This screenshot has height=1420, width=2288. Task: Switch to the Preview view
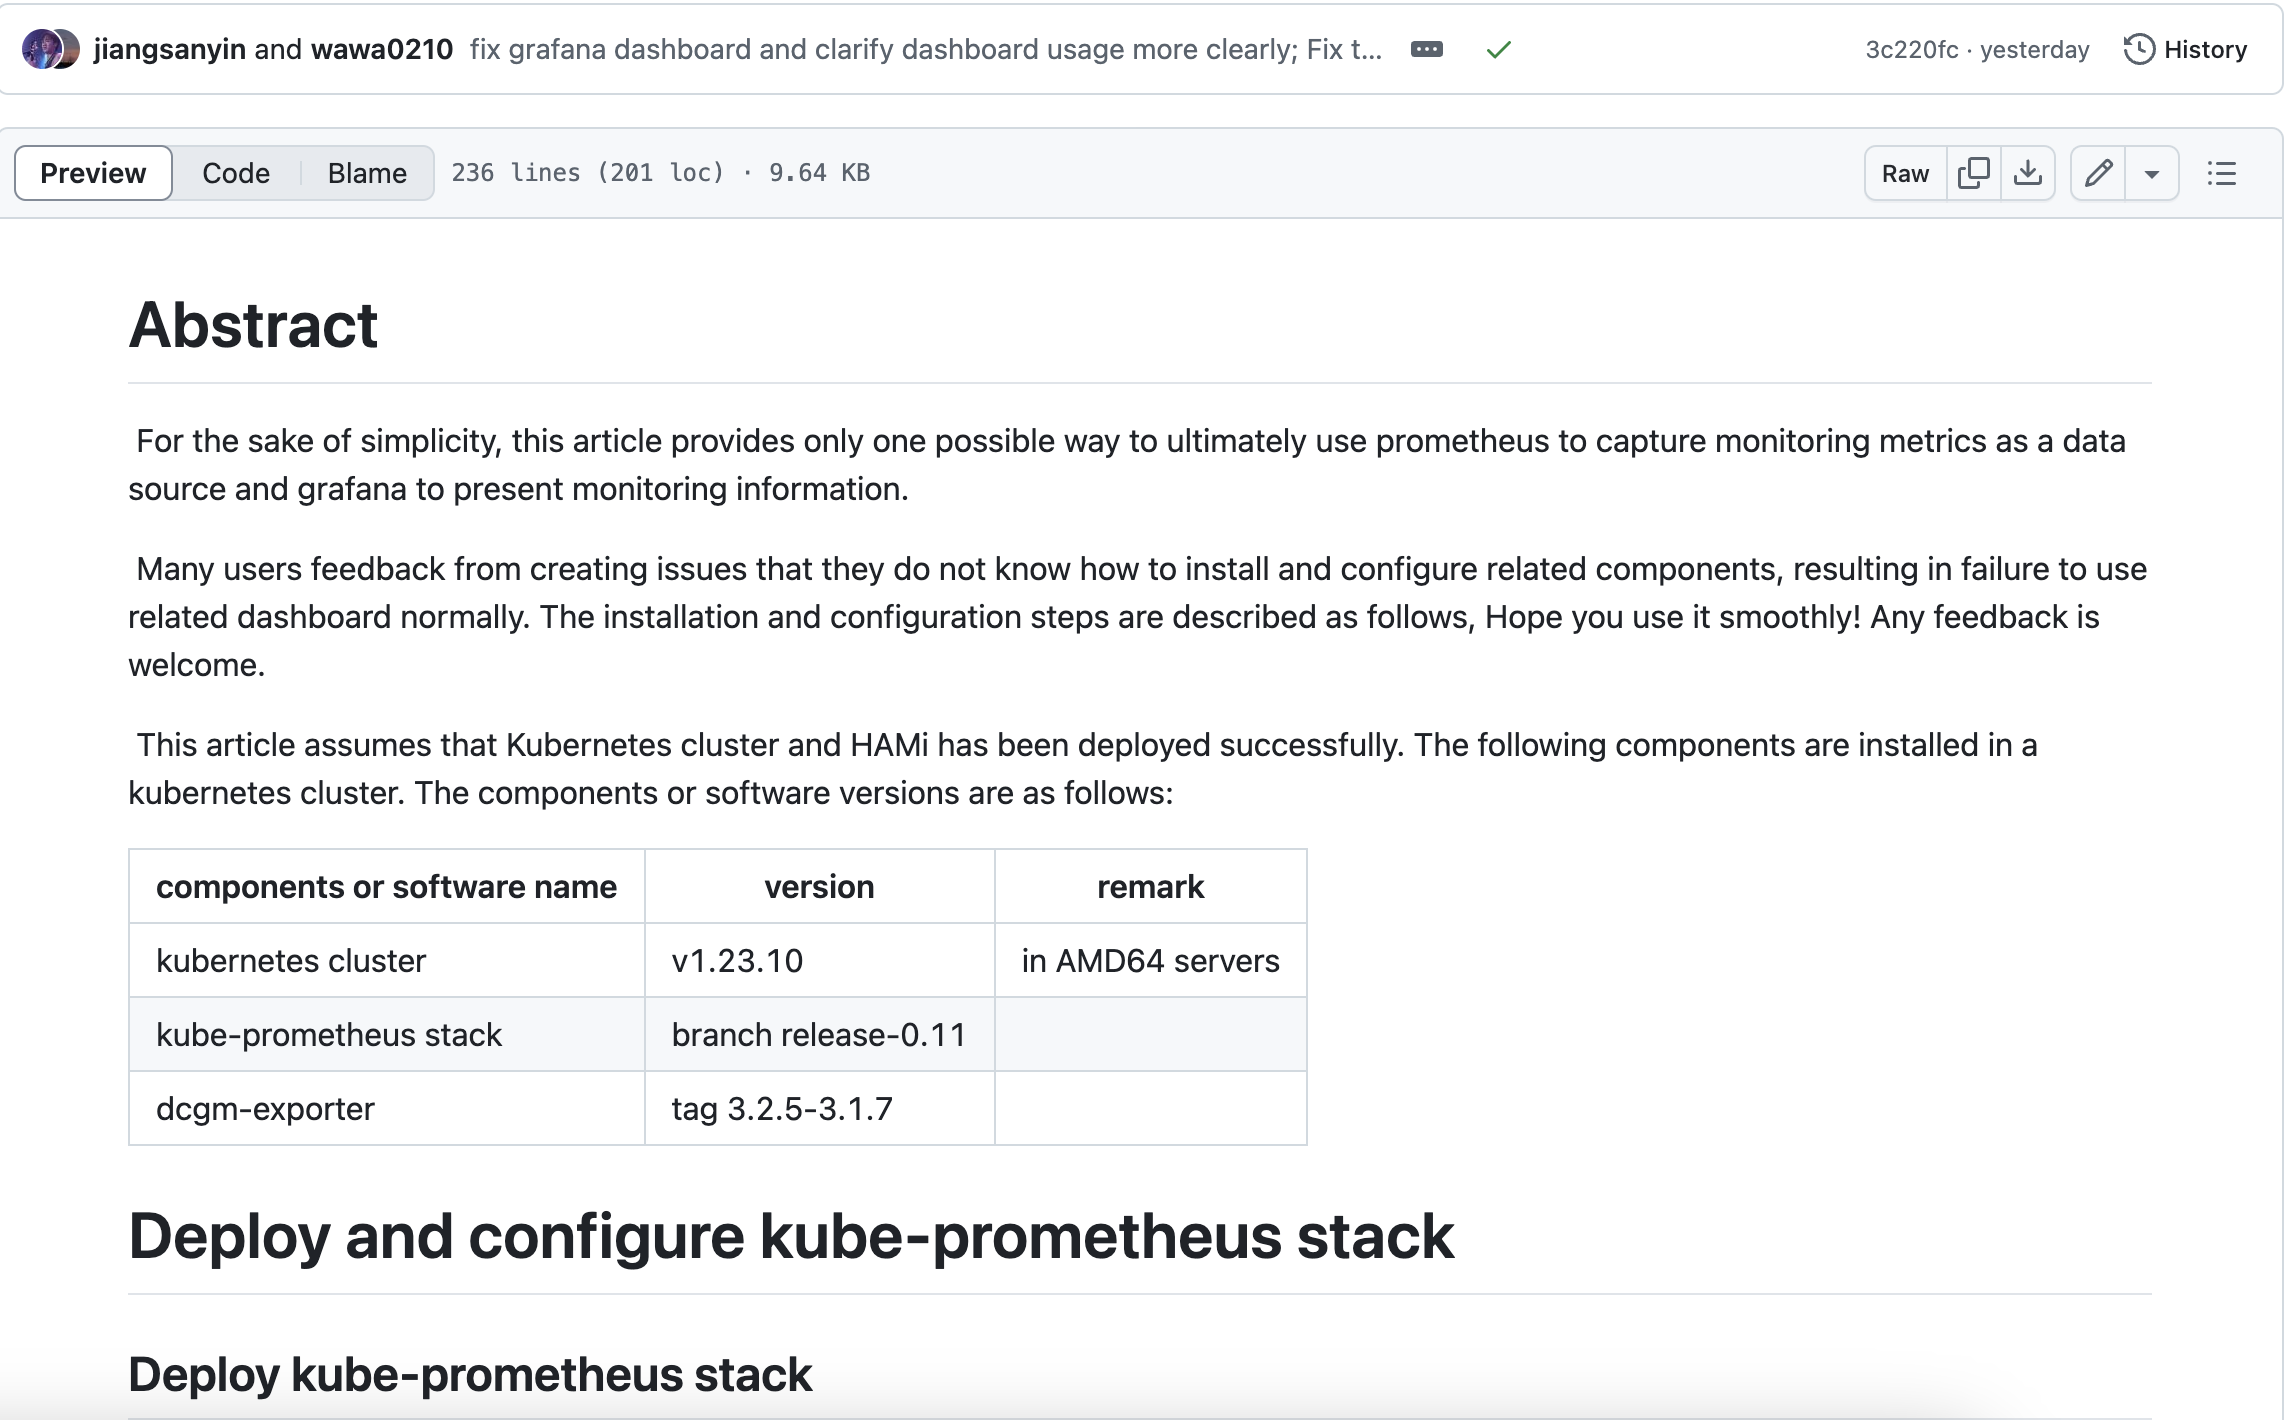point(93,173)
